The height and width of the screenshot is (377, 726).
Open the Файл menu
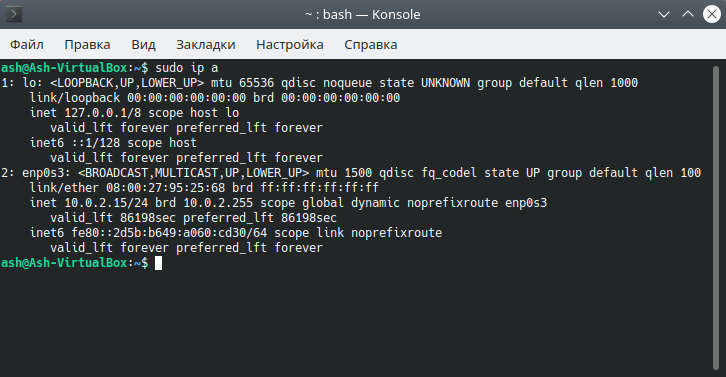pos(27,44)
